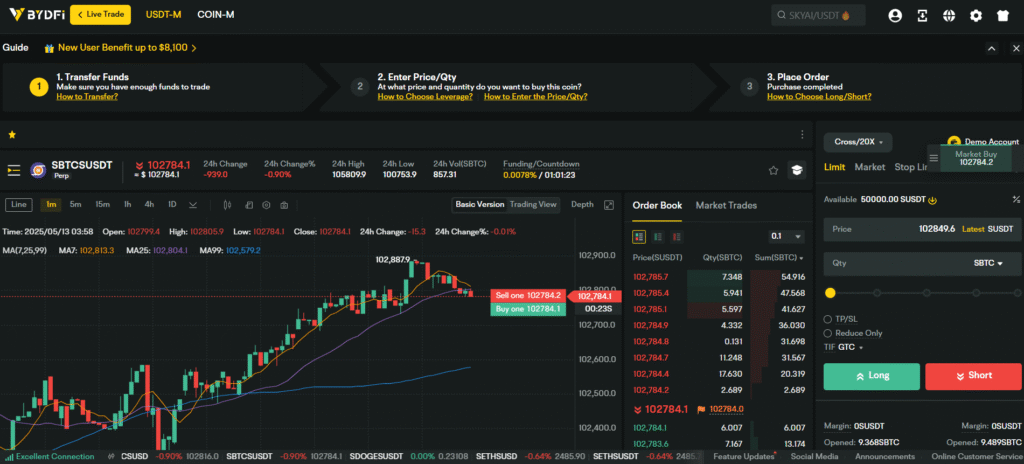Set quantity slider to the midpoint node
Viewport: 1024px width, 464px height.
pos(925,293)
